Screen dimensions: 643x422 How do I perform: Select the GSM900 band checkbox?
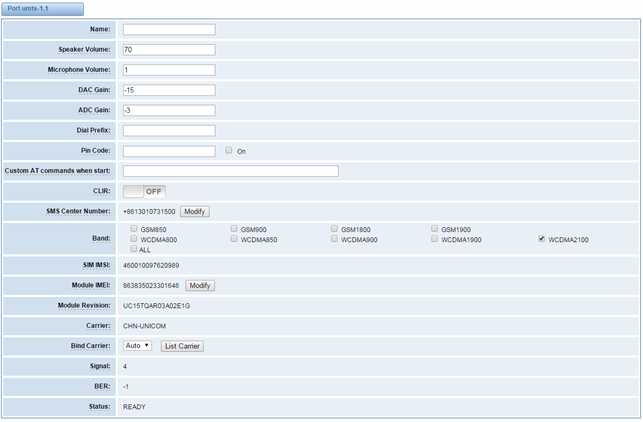coord(234,229)
